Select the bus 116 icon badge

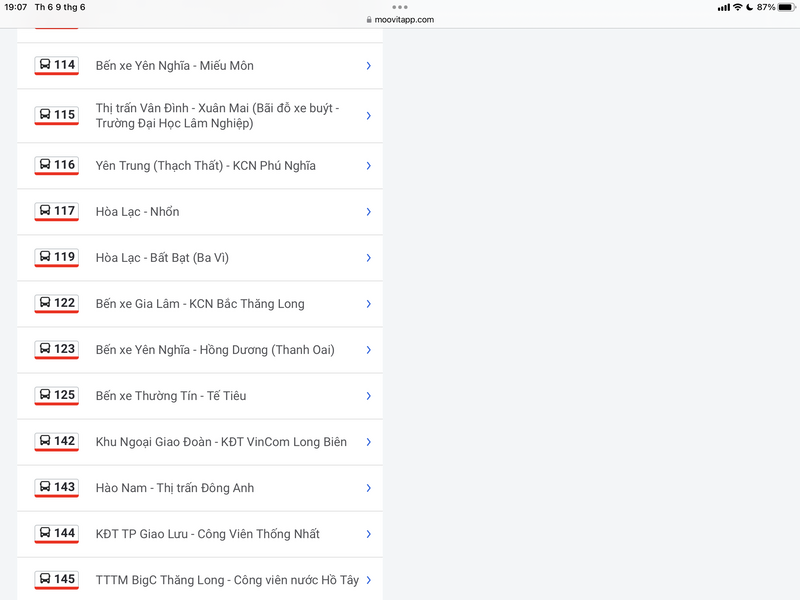click(x=57, y=165)
